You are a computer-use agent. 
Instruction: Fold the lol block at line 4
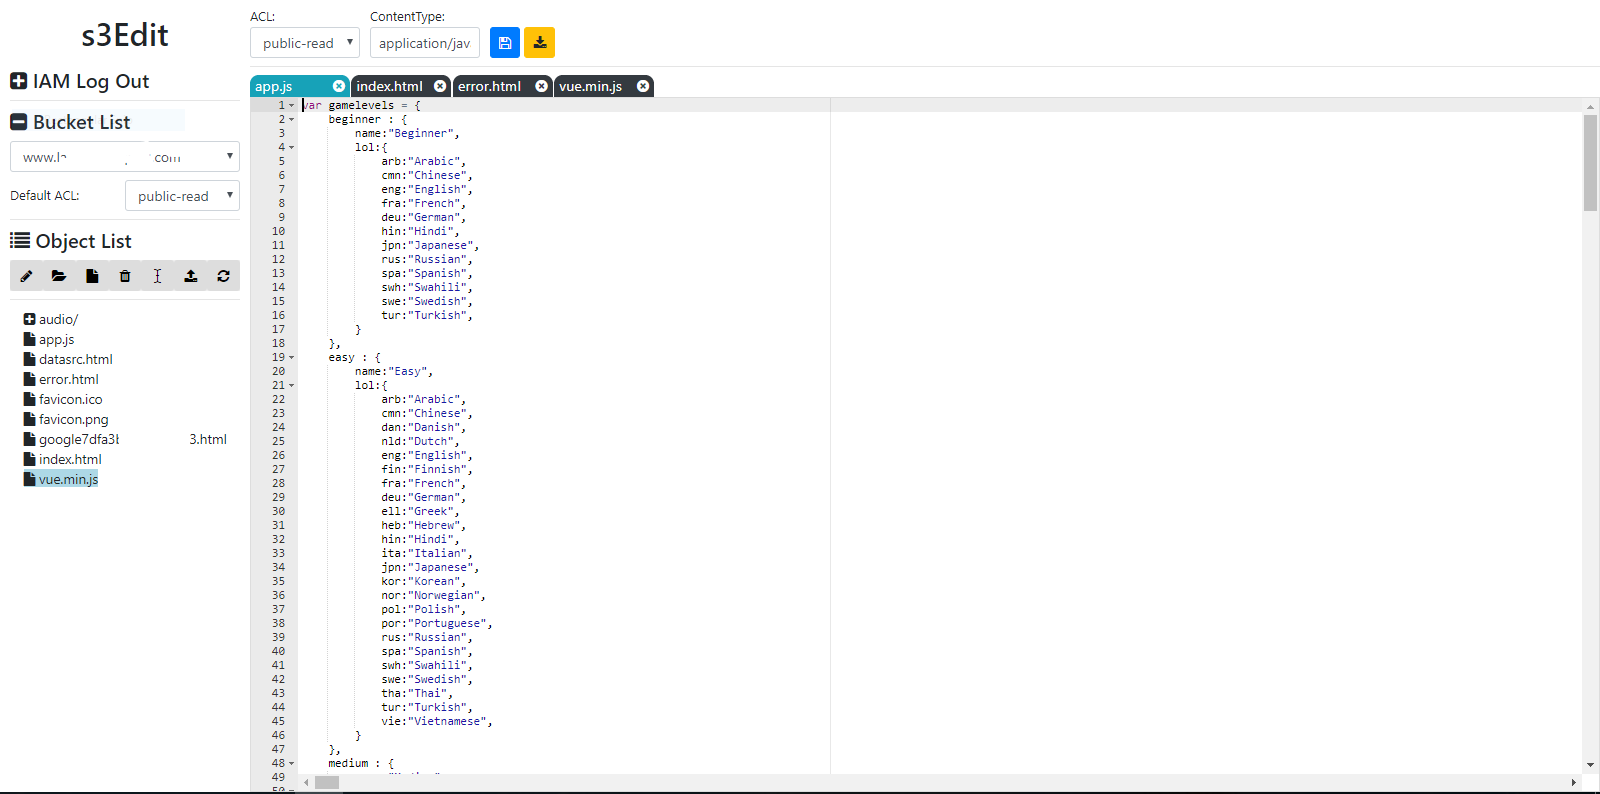pyautogui.click(x=292, y=147)
